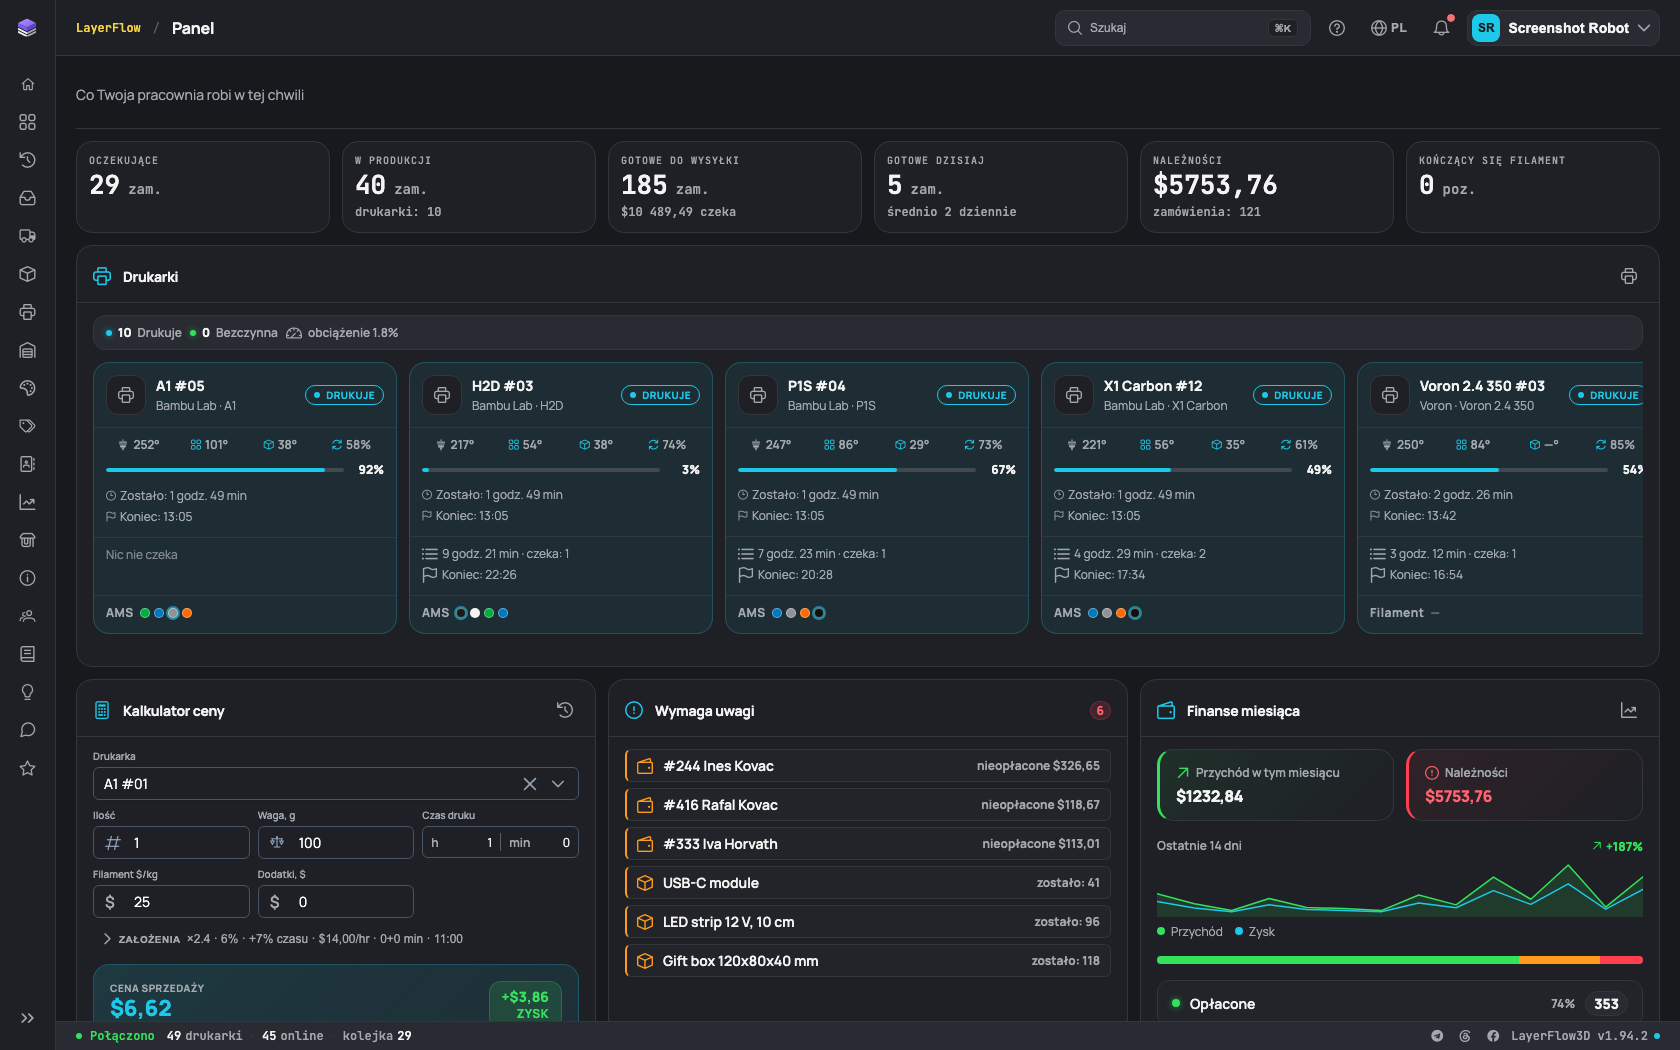
Task: Open the color palette icon in the sidebar
Action: click(x=28, y=388)
